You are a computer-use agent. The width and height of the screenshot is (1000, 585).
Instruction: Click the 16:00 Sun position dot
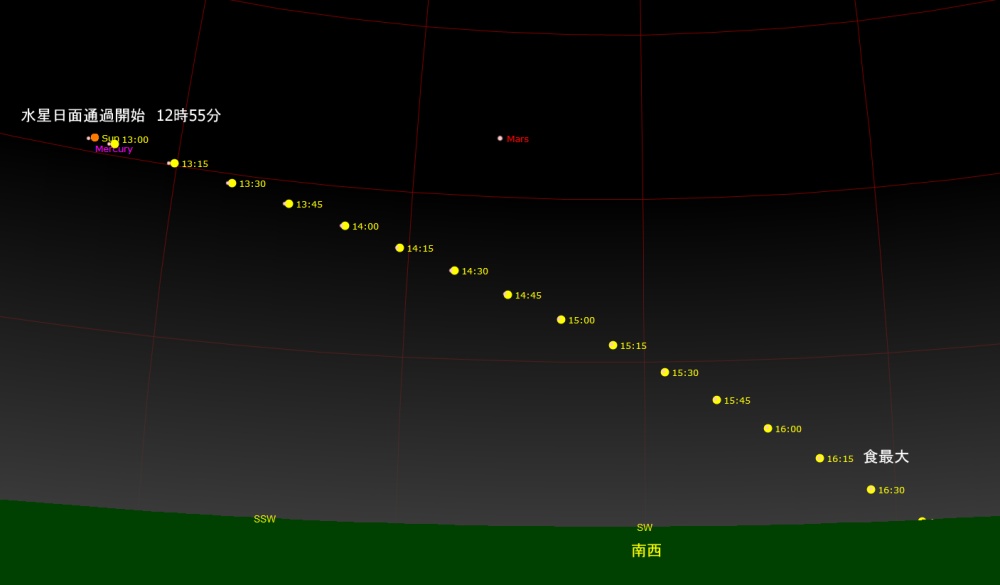[x=768, y=428]
